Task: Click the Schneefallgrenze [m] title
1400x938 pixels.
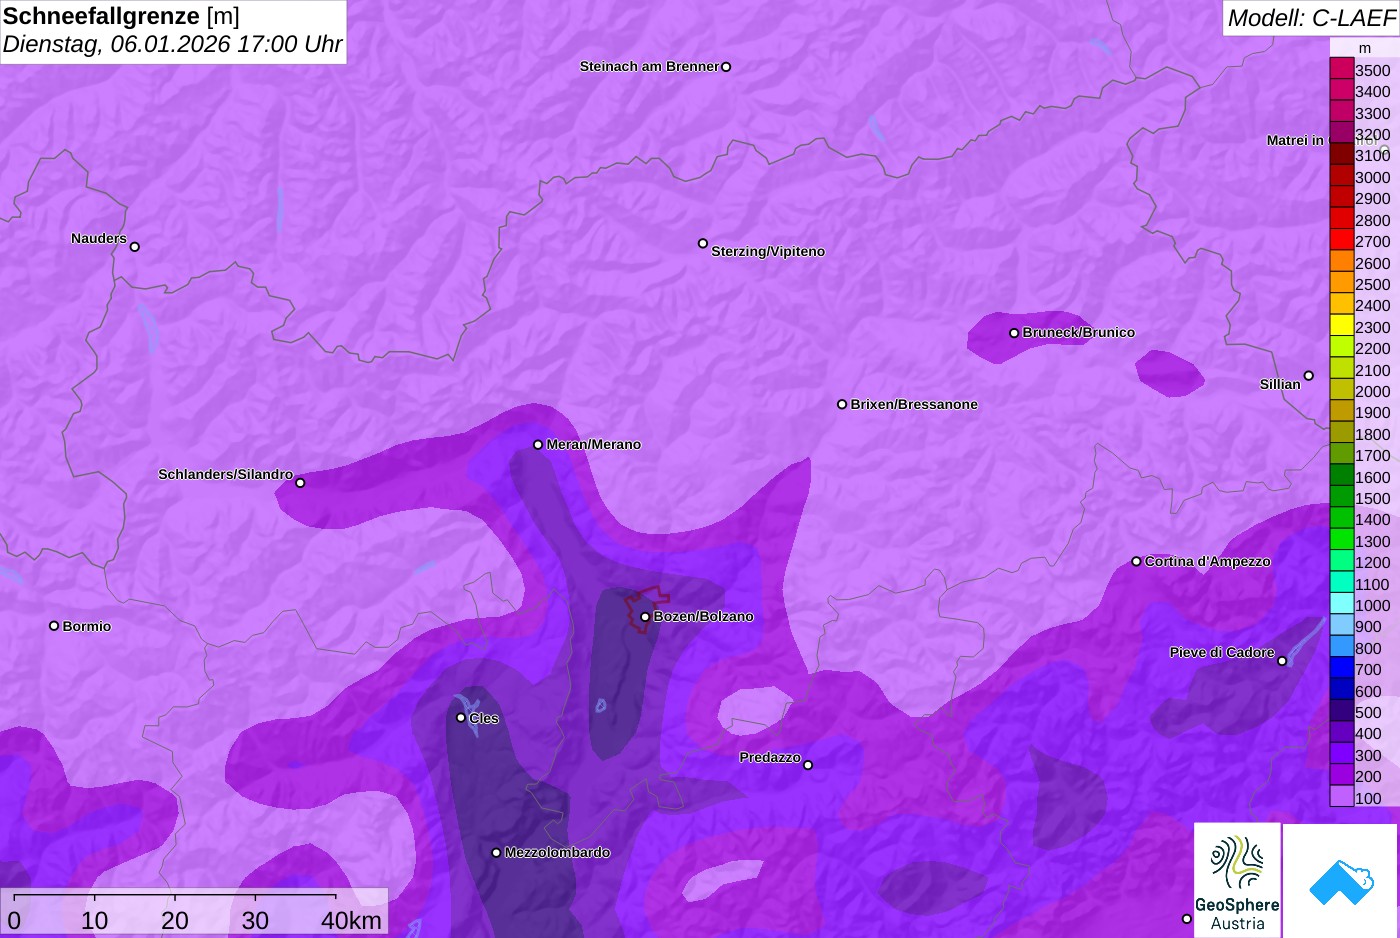Action: click(x=121, y=16)
